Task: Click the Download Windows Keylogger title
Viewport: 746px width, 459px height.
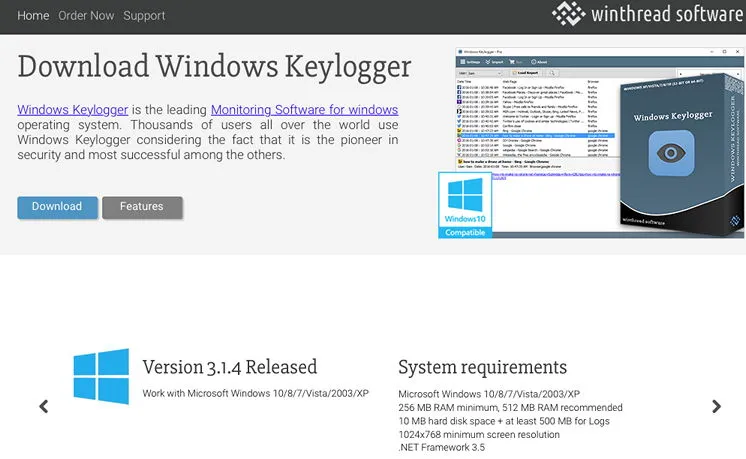Action: [215, 68]
